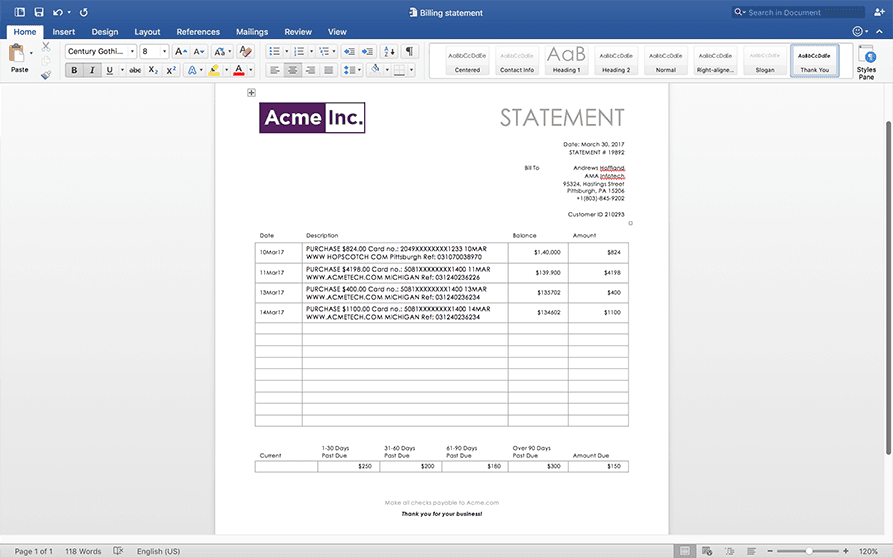This screenshot has height=558, width=893.
Task: Open the font name dropdown
Action: pos(132,51)
